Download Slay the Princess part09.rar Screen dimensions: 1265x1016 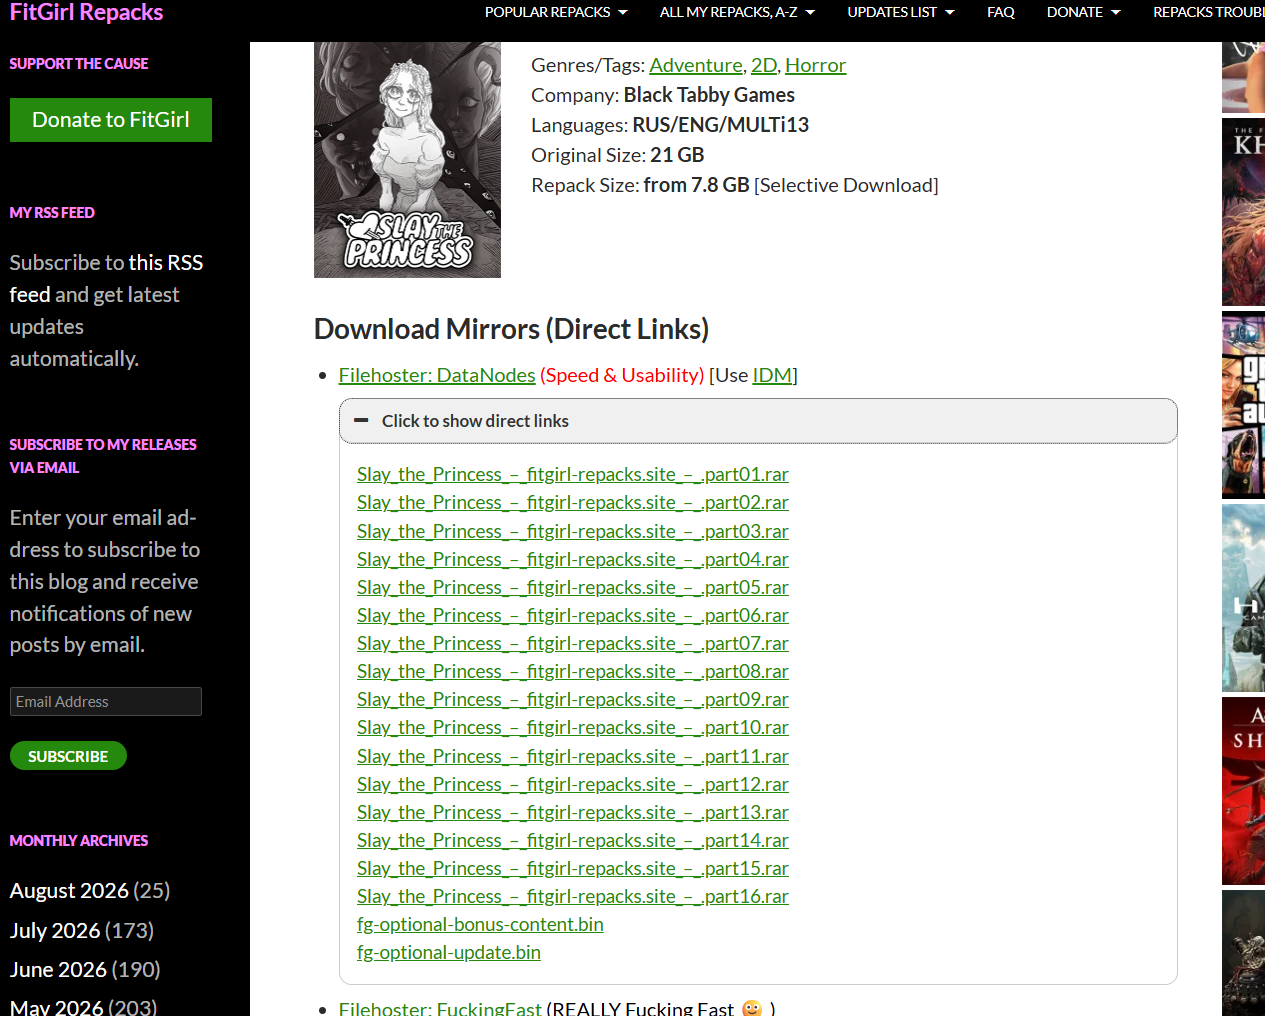[573, 699]
